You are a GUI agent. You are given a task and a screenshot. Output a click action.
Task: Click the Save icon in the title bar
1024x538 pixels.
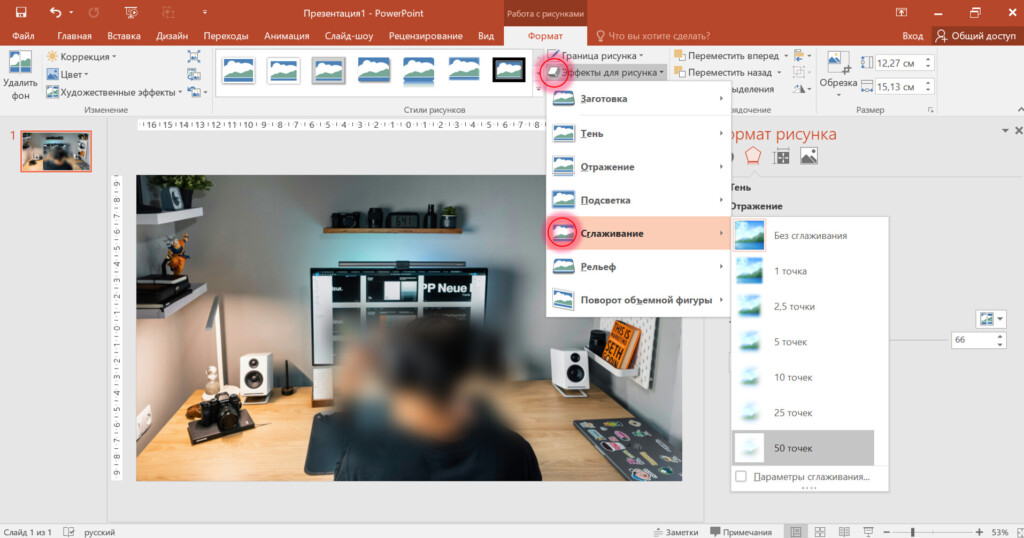coord(20,12)
